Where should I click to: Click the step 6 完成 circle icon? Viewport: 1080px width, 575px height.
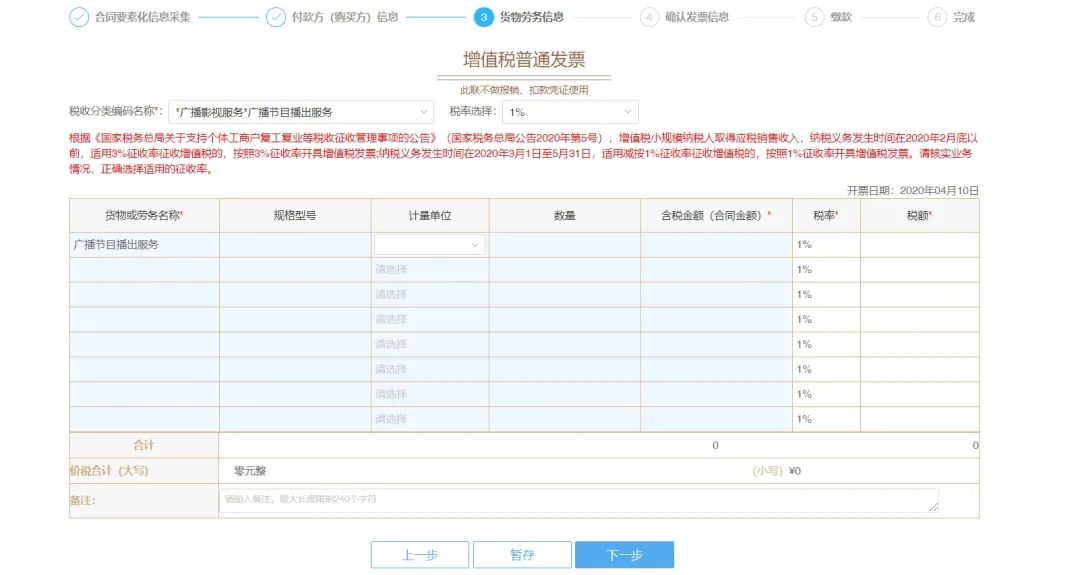937,17
